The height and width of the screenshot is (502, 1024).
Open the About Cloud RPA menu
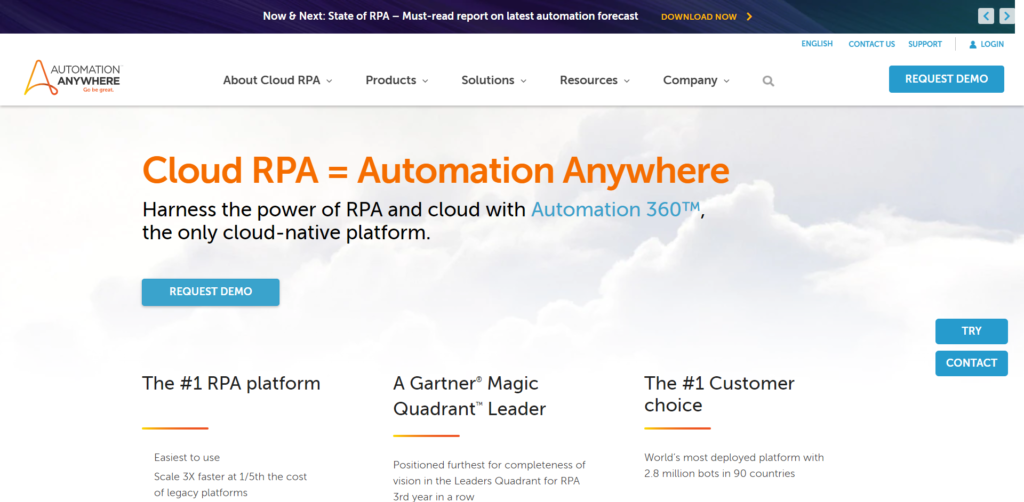point(278,80)
